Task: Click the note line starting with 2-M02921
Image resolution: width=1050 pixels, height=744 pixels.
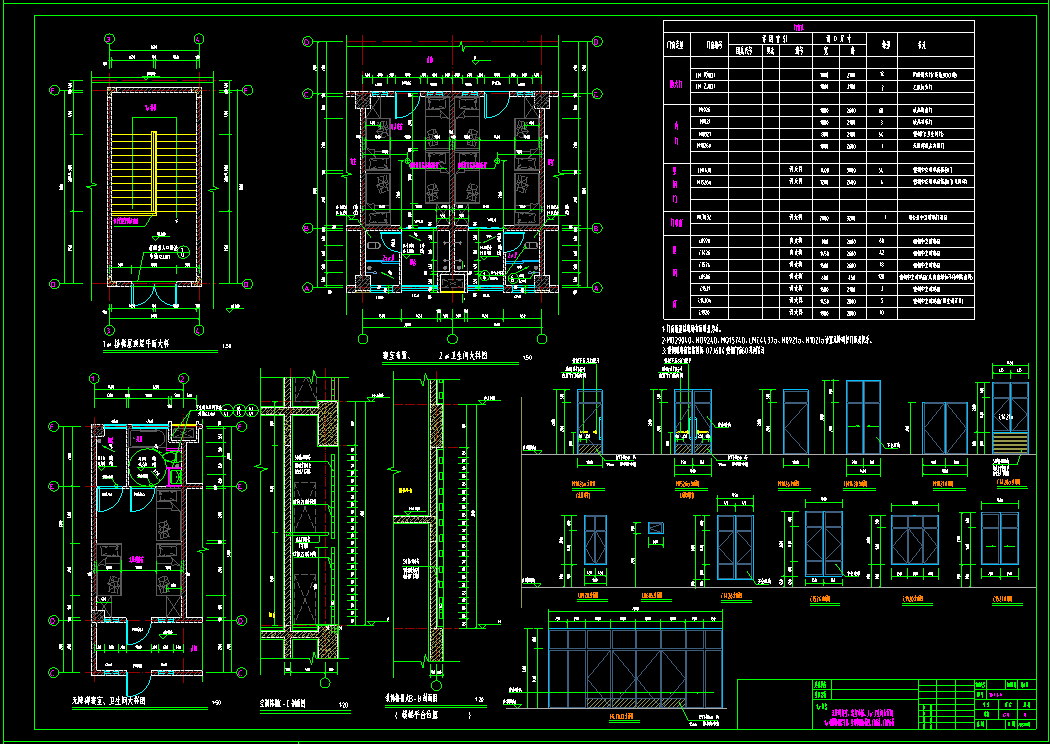Action: [x=767, y=340]
